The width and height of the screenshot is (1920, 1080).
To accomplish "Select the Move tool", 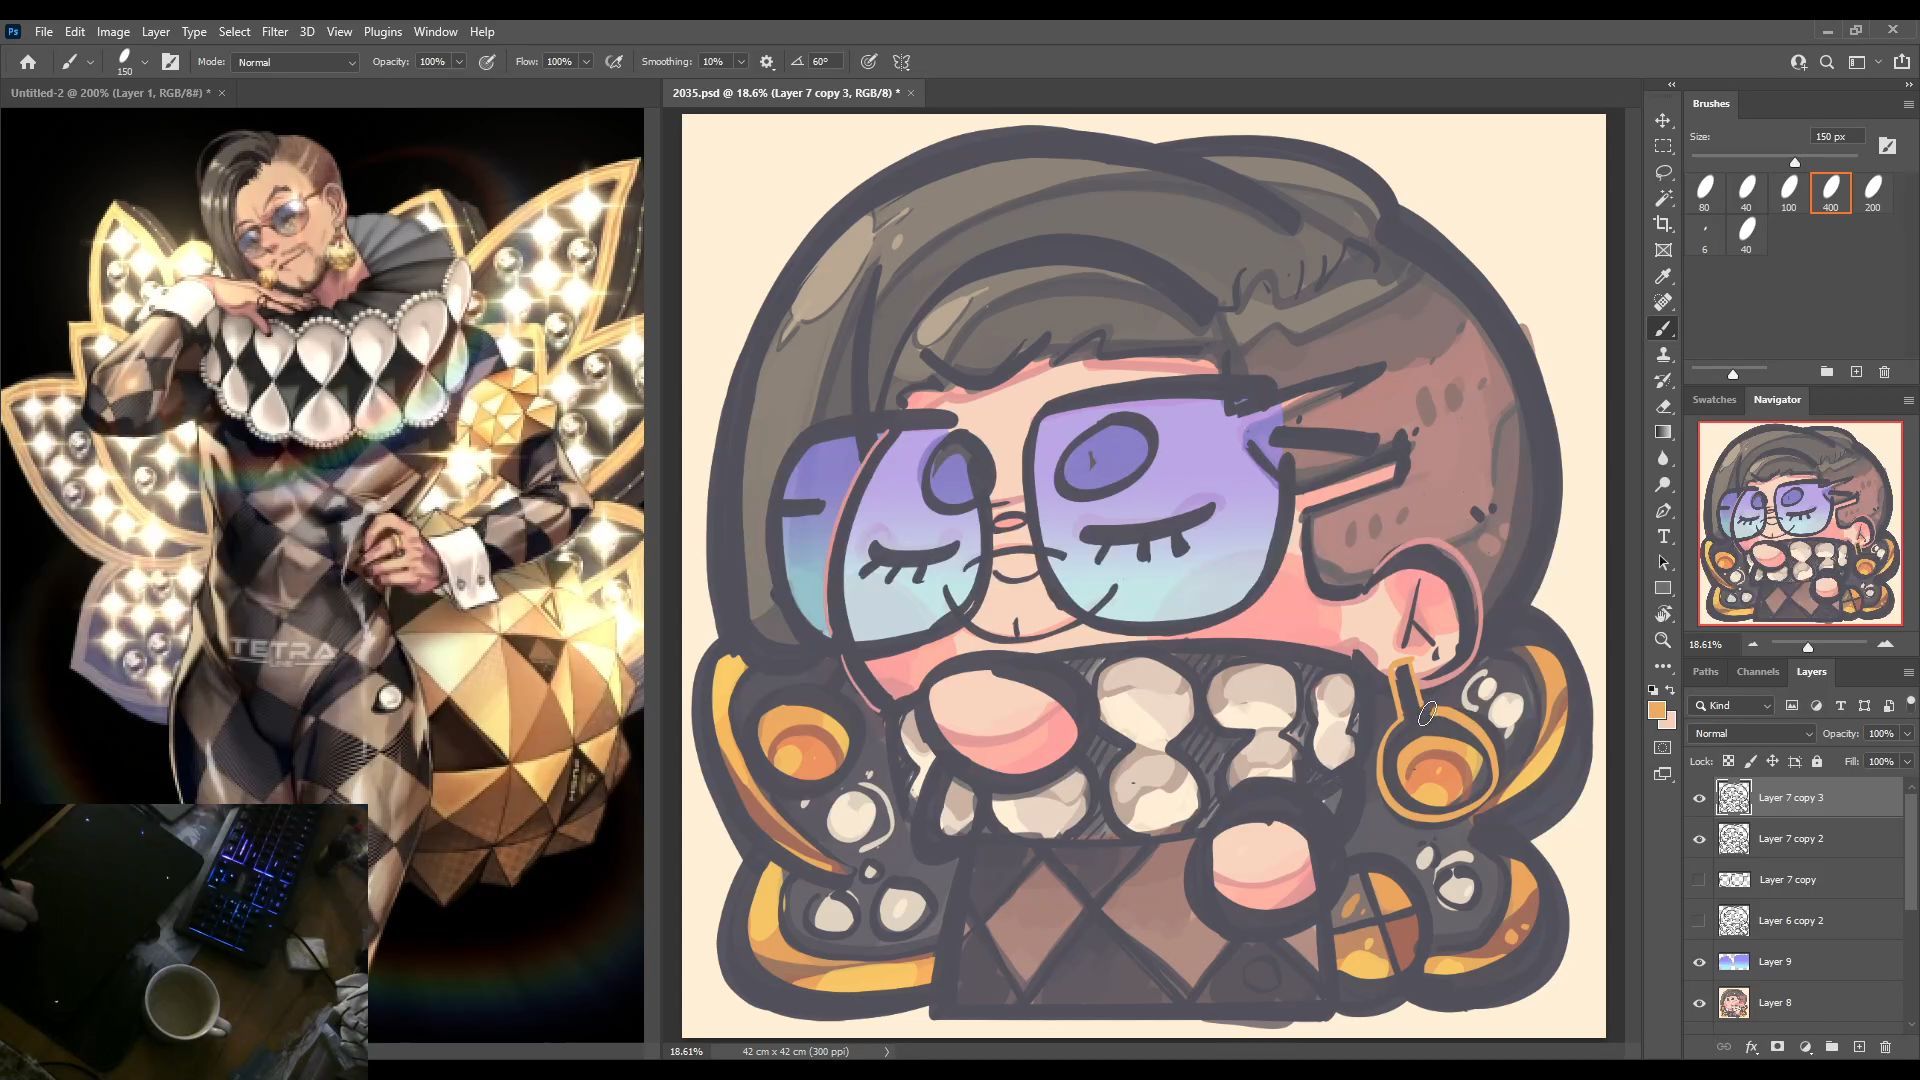I will [x=1663, y=120].
